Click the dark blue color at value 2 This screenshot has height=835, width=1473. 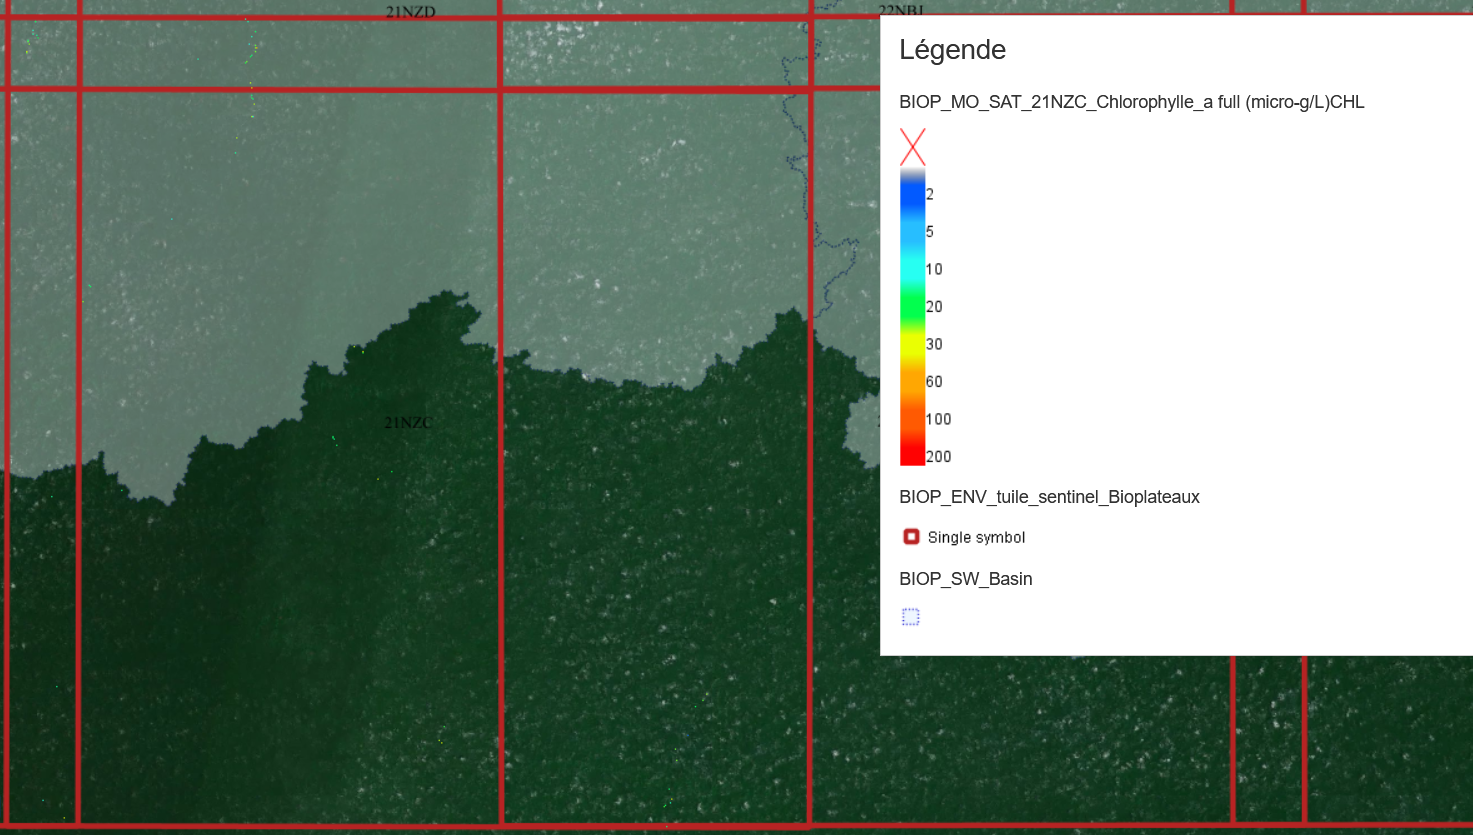[x=912, y=195]
